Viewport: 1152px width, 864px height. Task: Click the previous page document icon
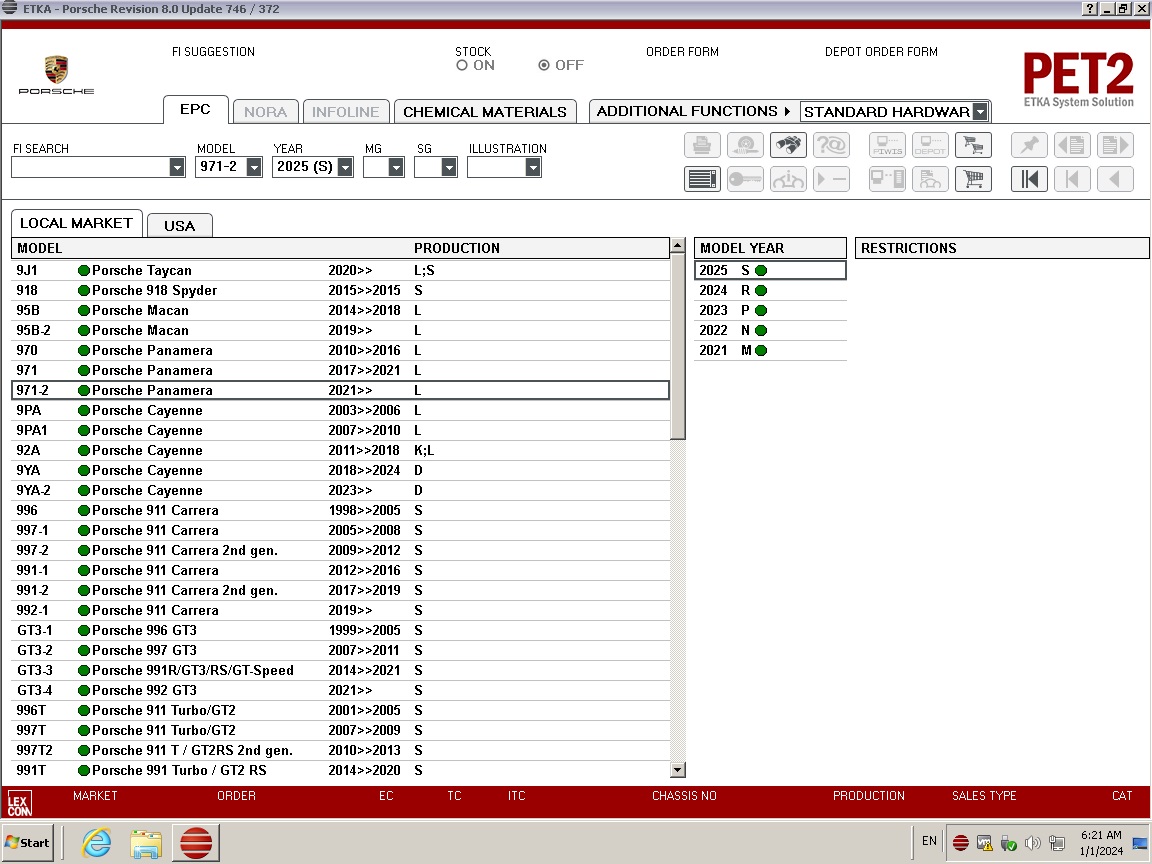tap(1072, 145)
